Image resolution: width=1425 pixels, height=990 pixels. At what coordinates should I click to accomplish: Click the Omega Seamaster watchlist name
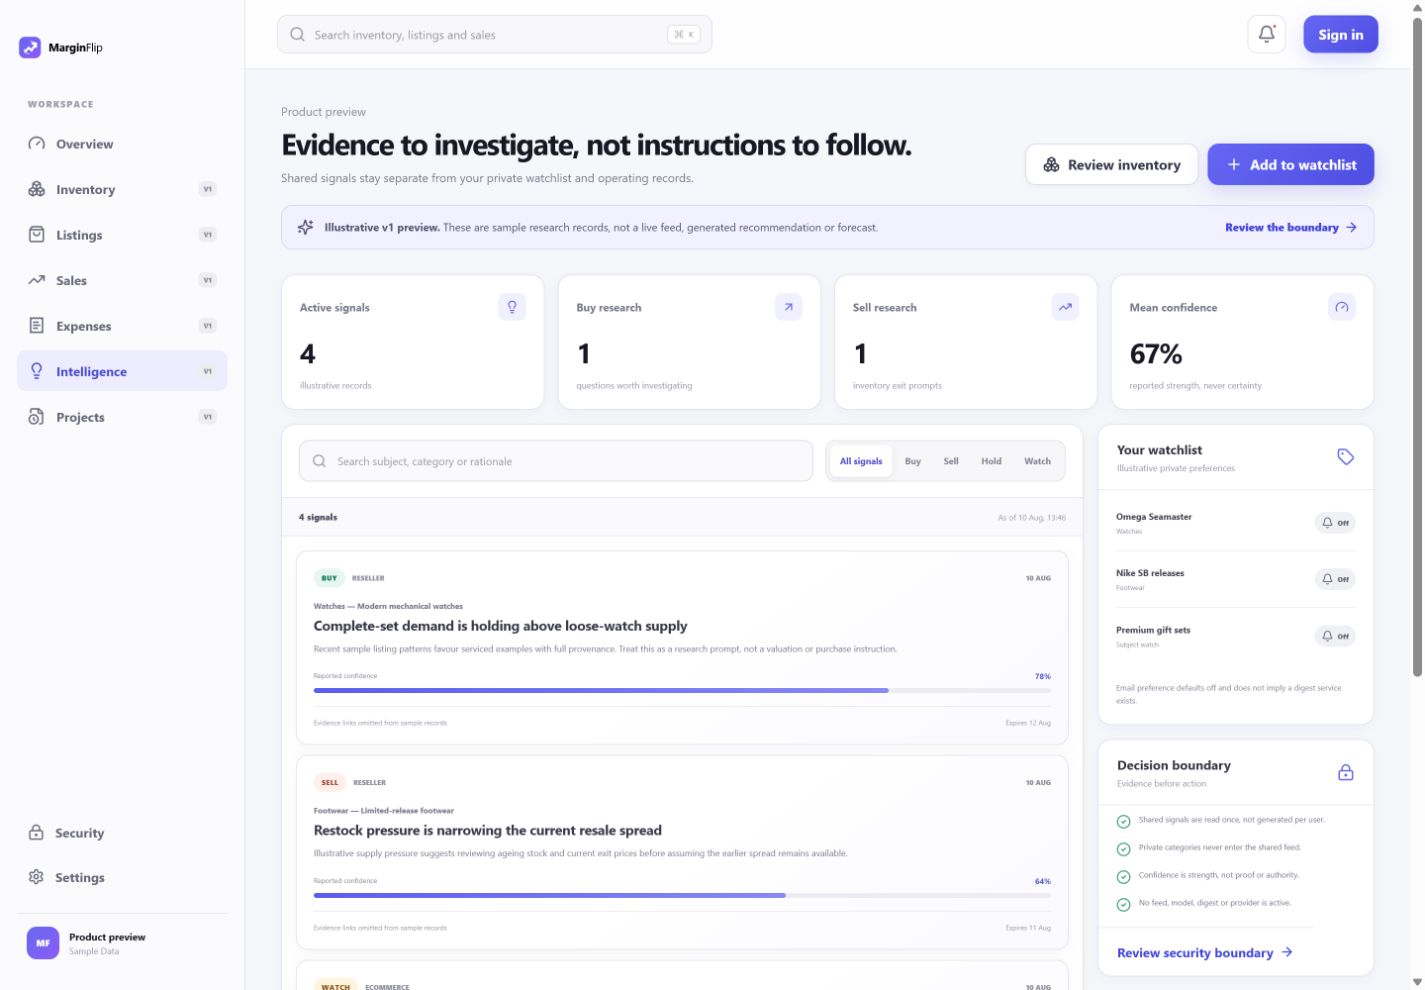coord(1153,517)
